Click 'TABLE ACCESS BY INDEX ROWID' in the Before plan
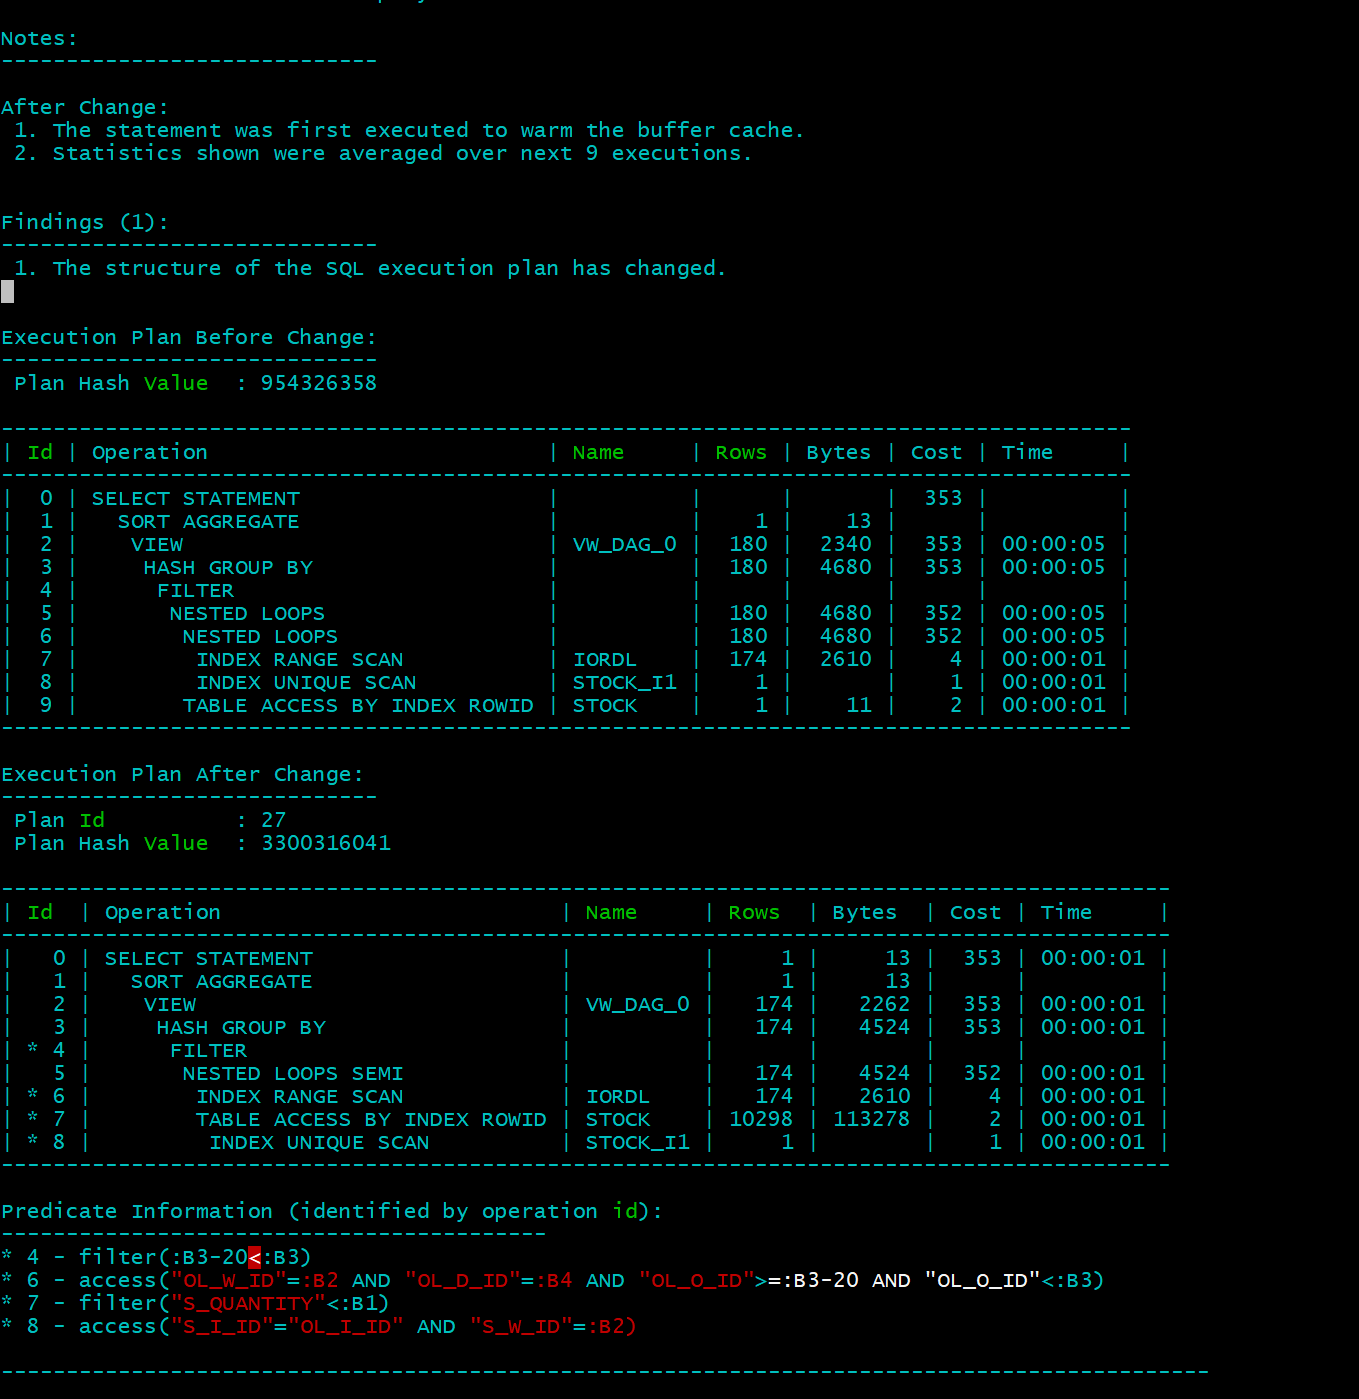The width and height of the screenshot is (1359, 1399). point(358,706)
